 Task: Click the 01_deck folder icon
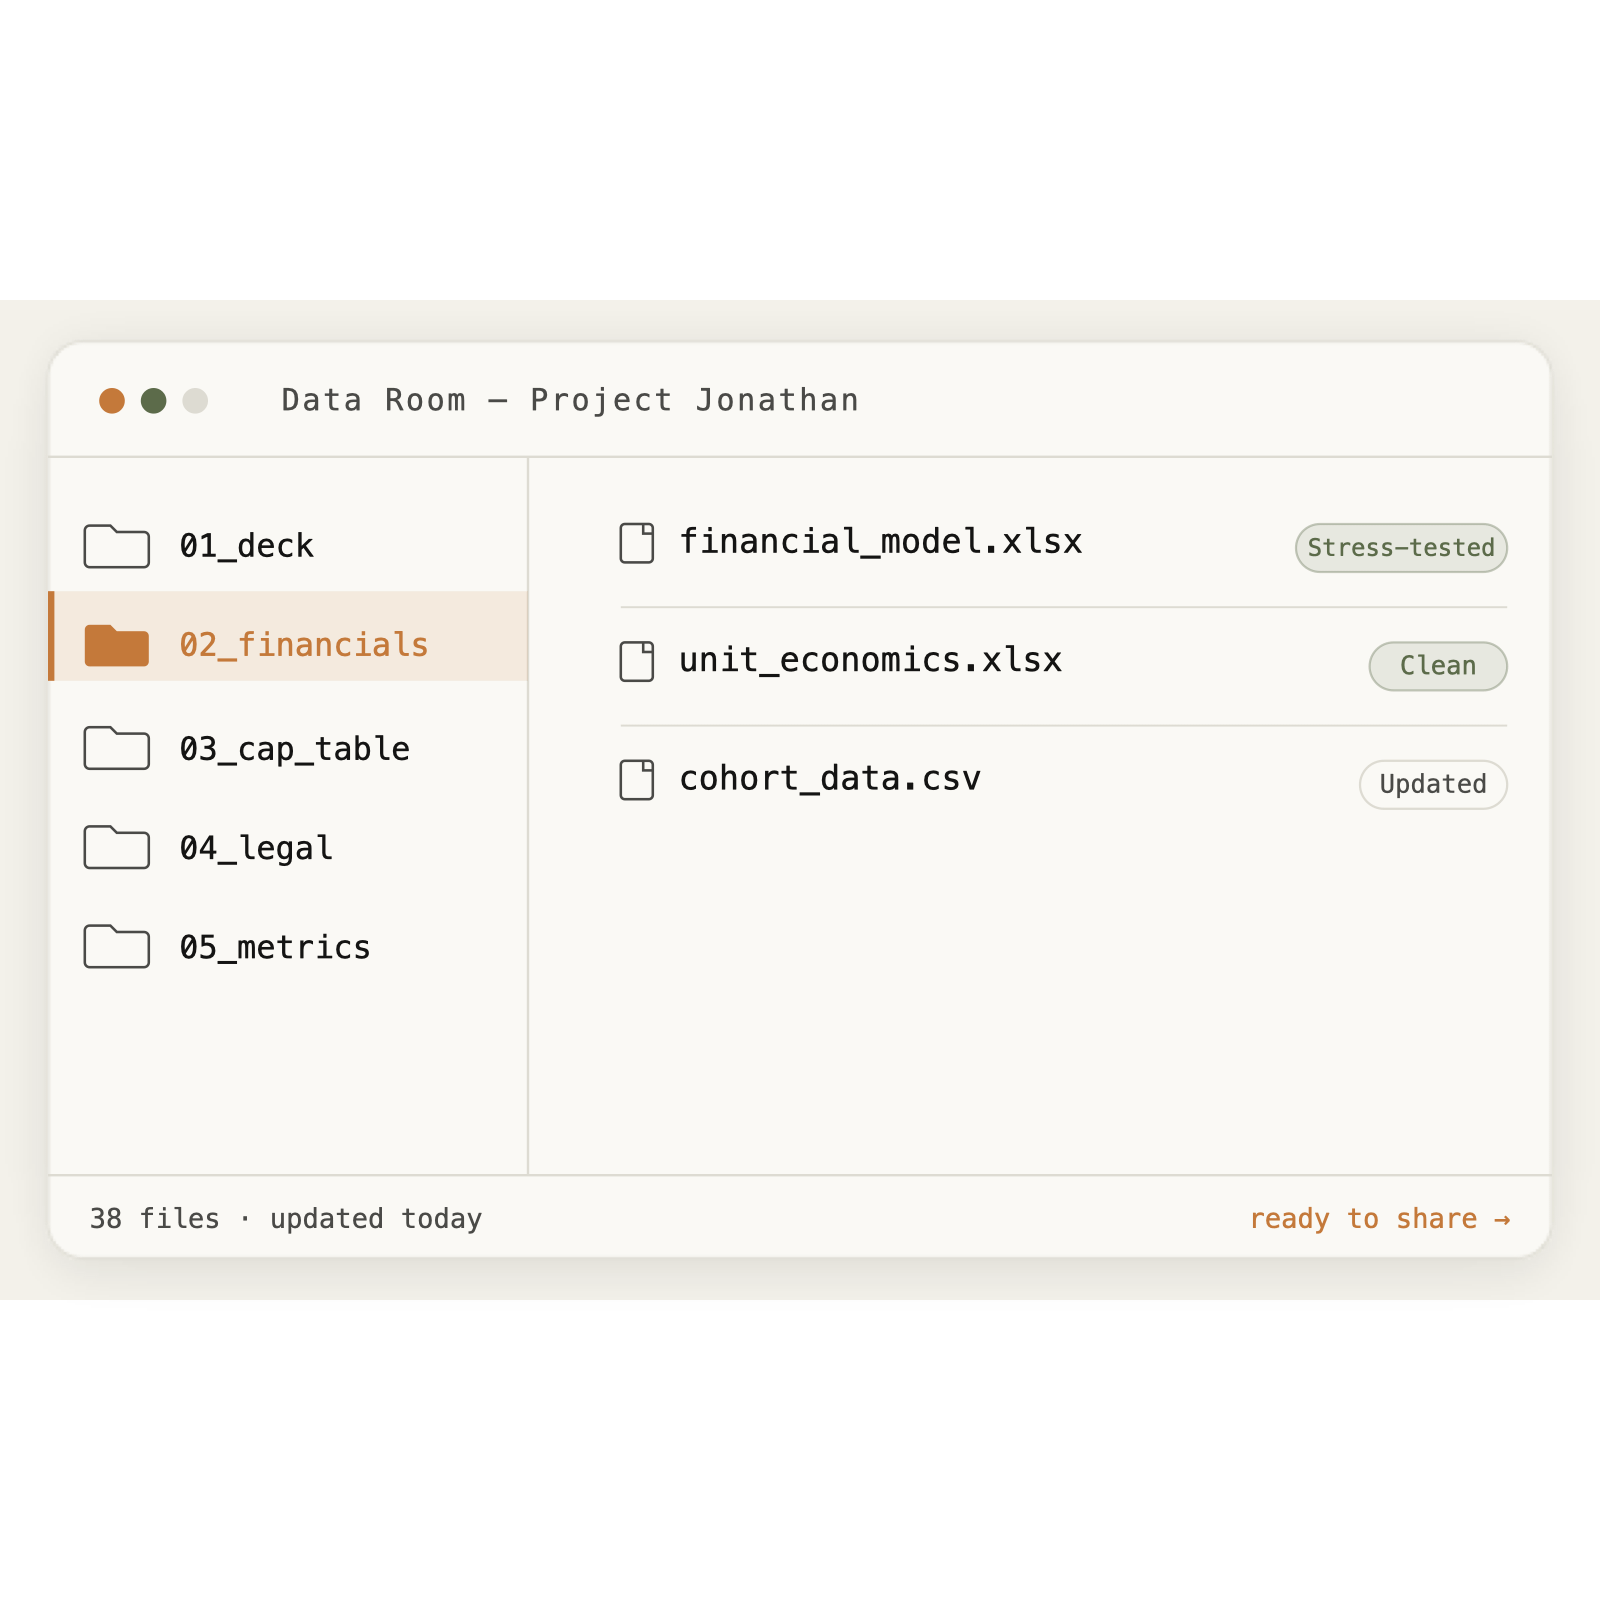[x=117, y=546]
